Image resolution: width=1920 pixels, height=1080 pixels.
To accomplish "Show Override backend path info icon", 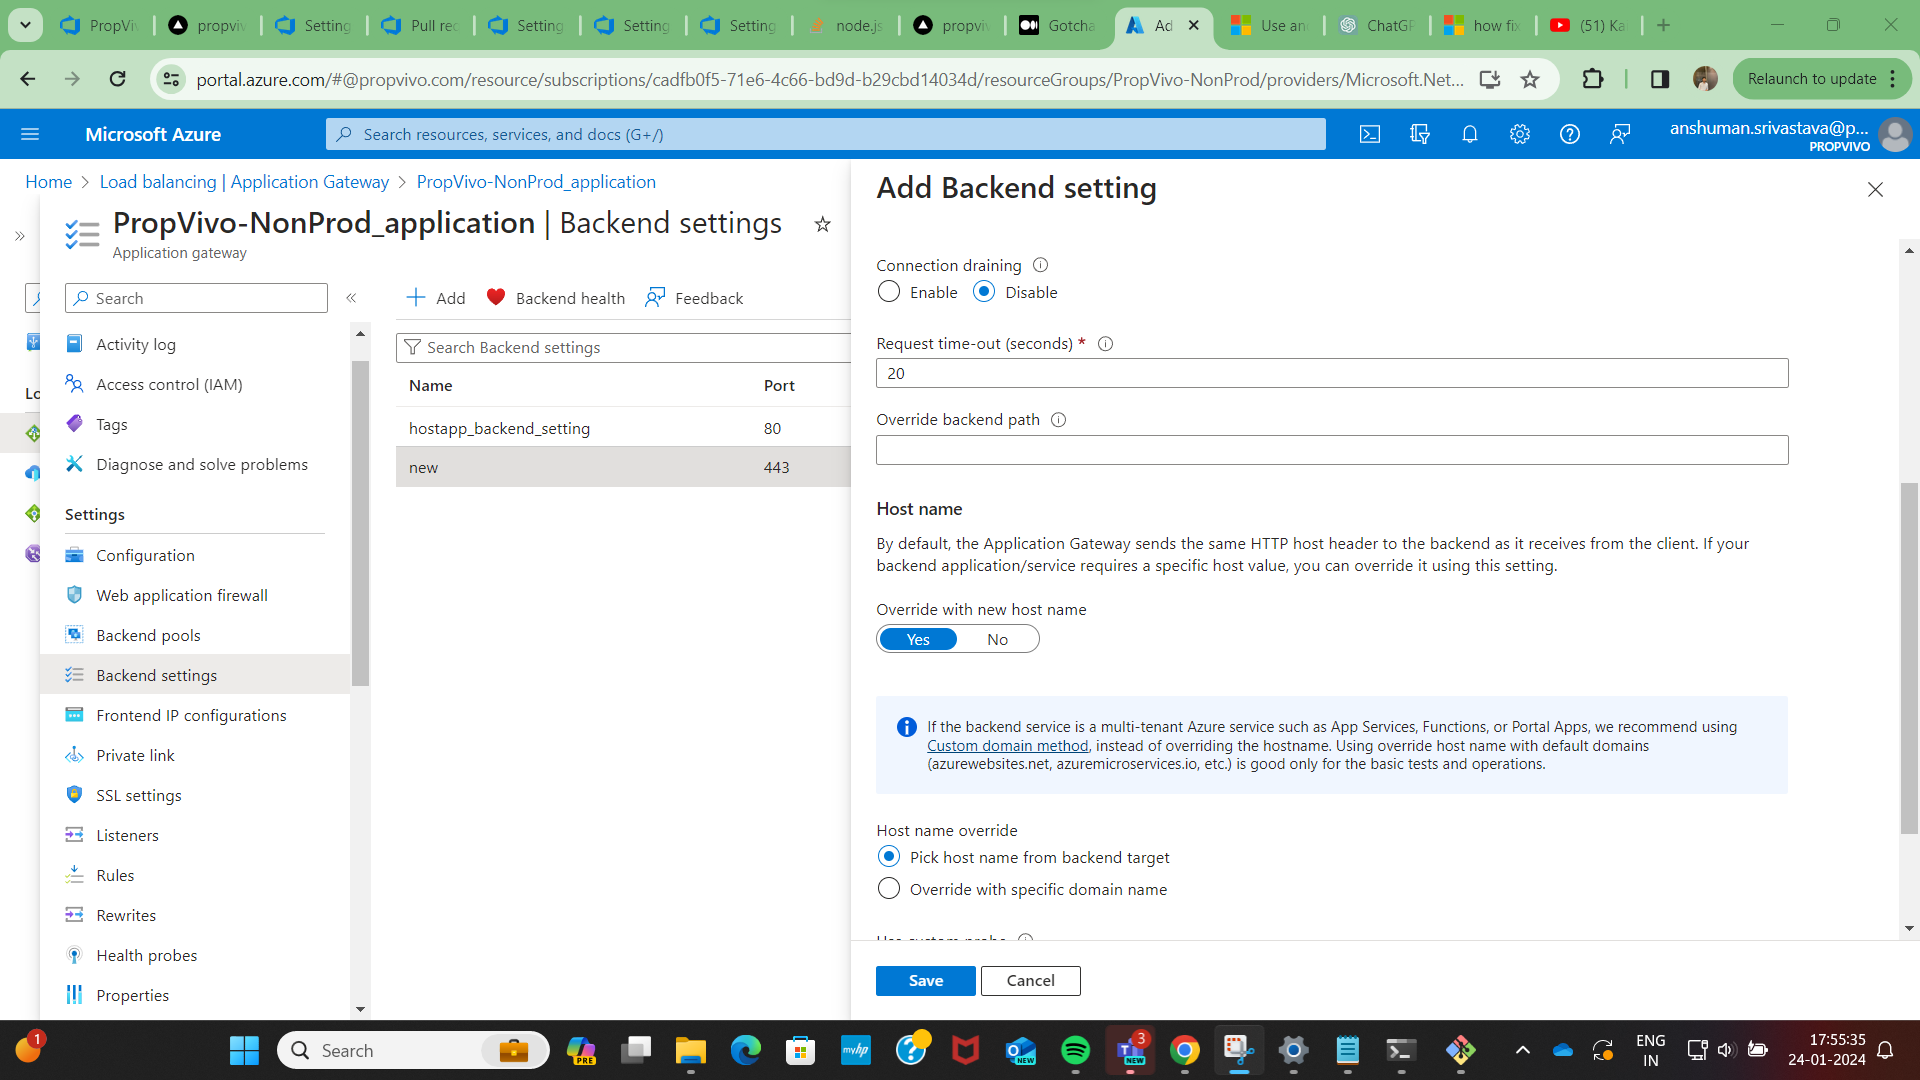I will click(1058, 420).
